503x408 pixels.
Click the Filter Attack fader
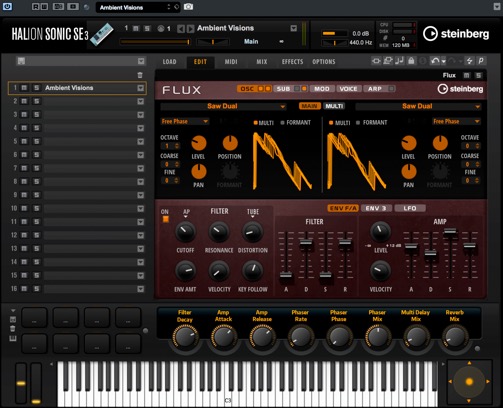pyautogui.click(x=286, y=275)
